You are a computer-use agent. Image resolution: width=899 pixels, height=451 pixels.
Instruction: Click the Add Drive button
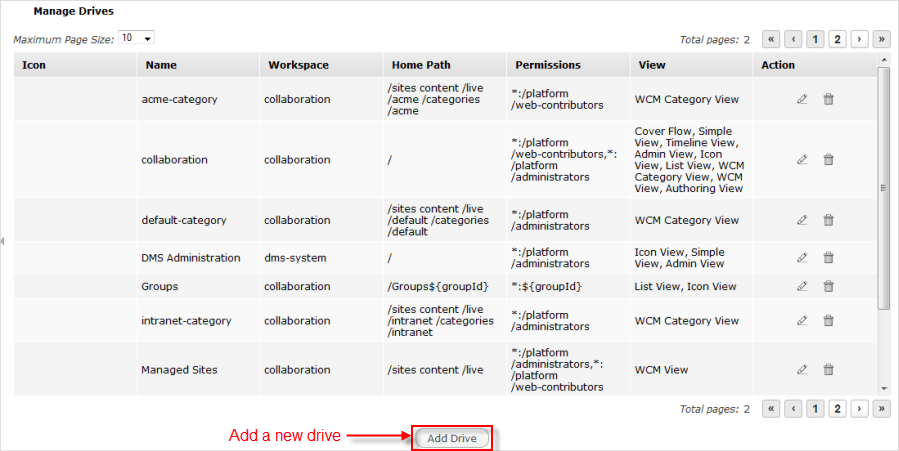[452, 438]
